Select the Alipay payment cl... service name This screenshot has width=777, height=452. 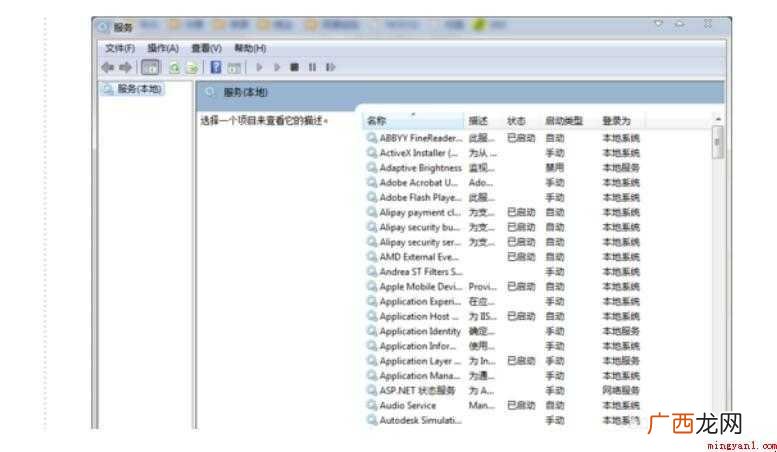[420, 212]
